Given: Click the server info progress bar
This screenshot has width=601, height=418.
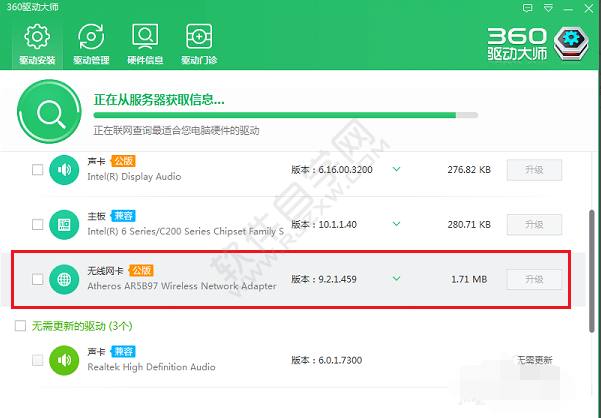Looking at the screenshot, I should click(x=286, y=115).
